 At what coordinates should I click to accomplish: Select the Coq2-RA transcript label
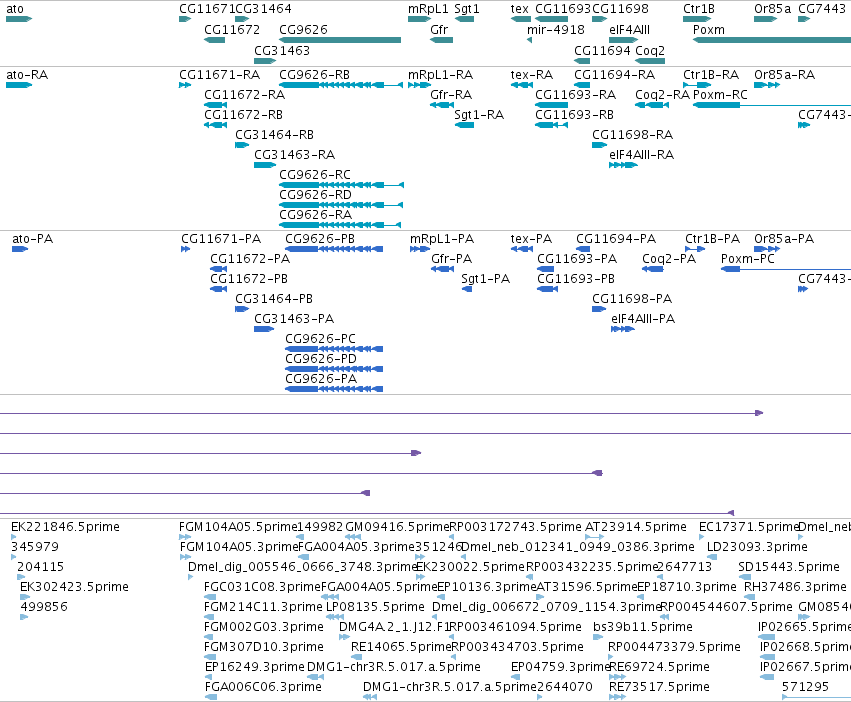tap(662, 94)
